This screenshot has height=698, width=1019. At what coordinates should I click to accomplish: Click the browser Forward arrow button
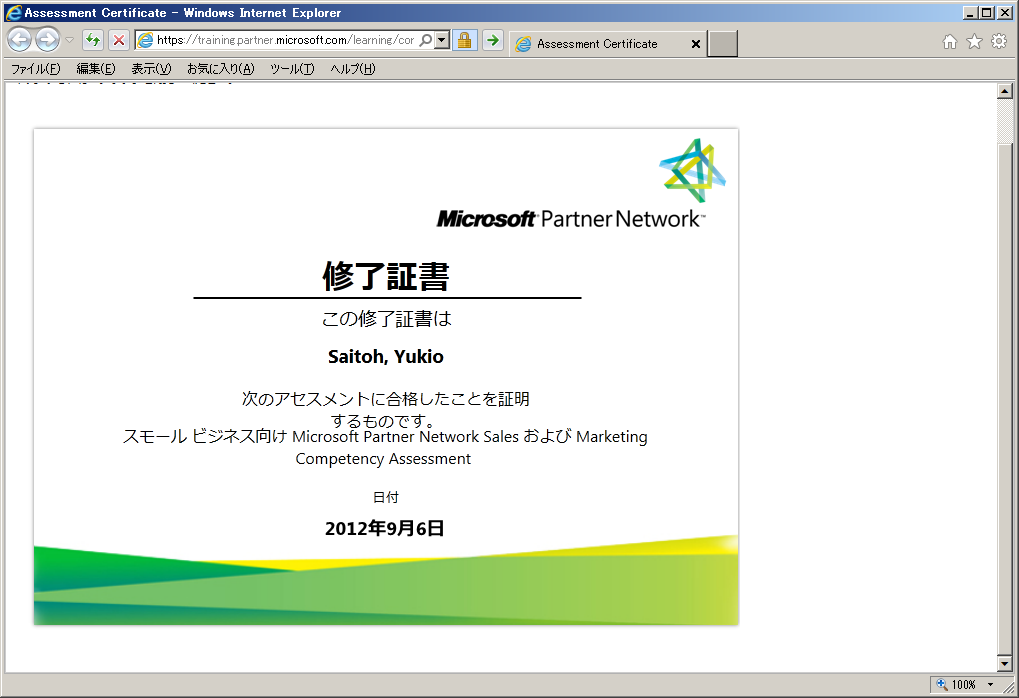coord(47,40)
